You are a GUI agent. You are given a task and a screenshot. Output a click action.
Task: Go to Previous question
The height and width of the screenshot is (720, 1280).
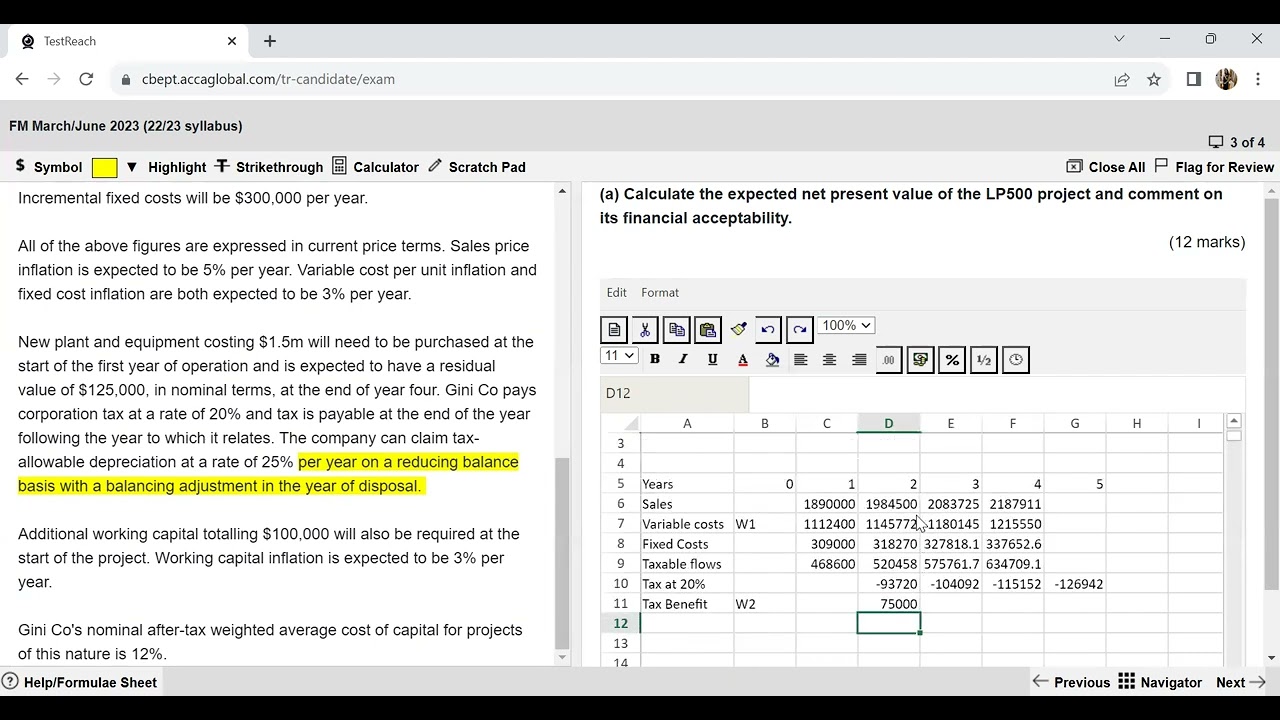1071,682
